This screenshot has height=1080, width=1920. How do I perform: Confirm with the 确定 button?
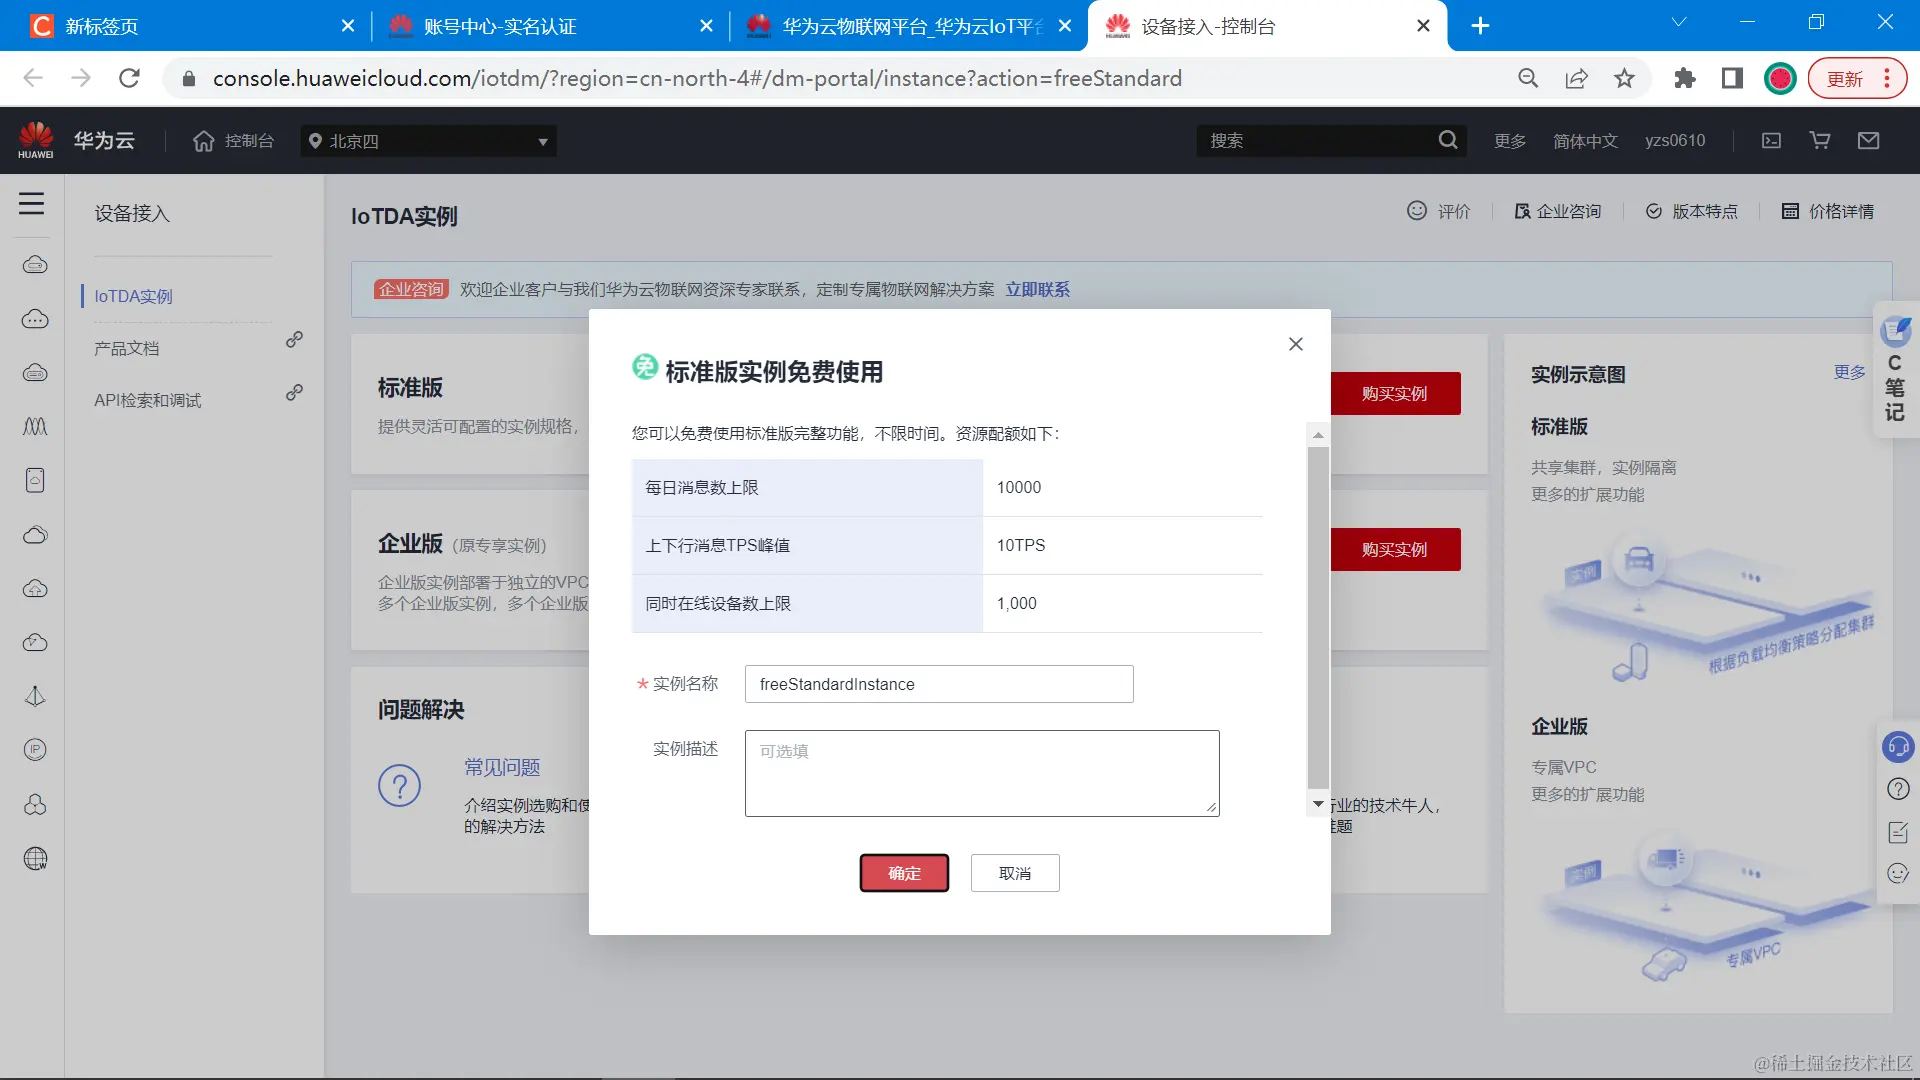[x=904, y=873]
